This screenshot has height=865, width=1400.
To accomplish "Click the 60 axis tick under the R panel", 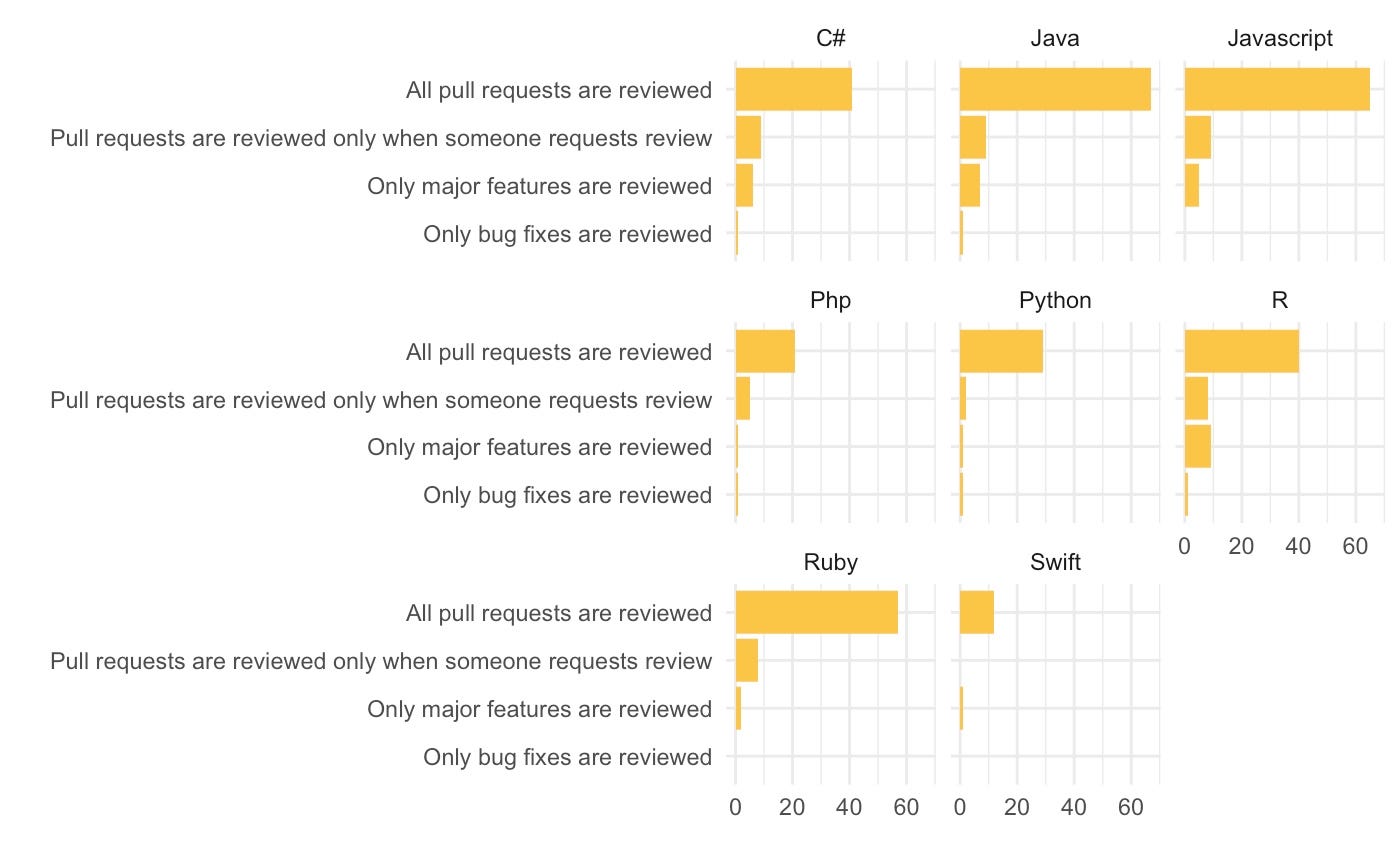I will (1355, 546).
